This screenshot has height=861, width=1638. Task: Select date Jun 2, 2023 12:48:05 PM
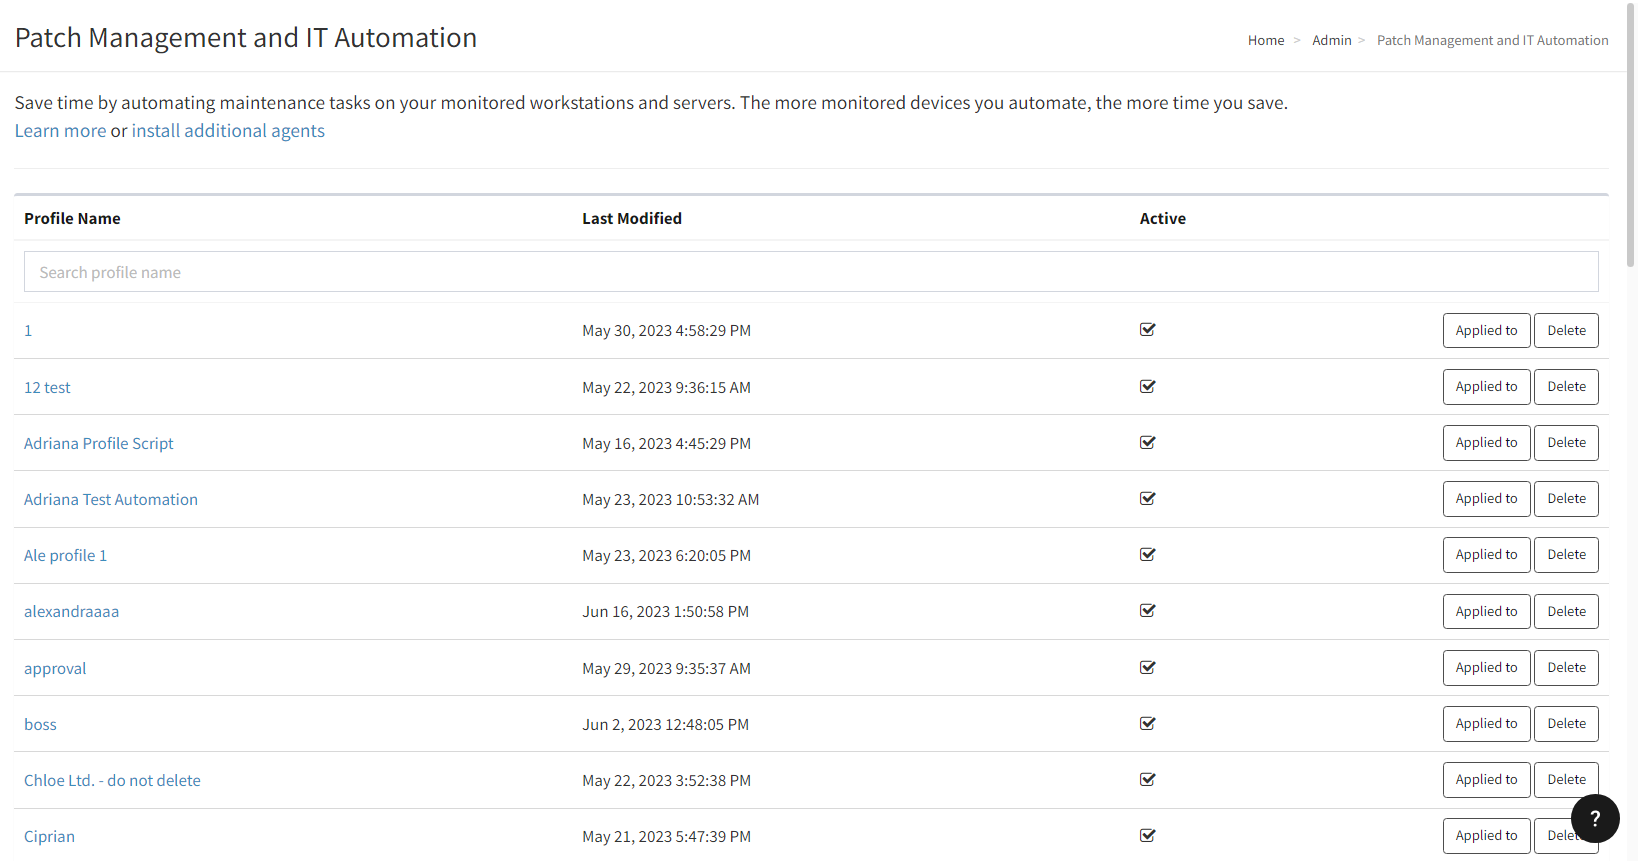coord(665,724)
